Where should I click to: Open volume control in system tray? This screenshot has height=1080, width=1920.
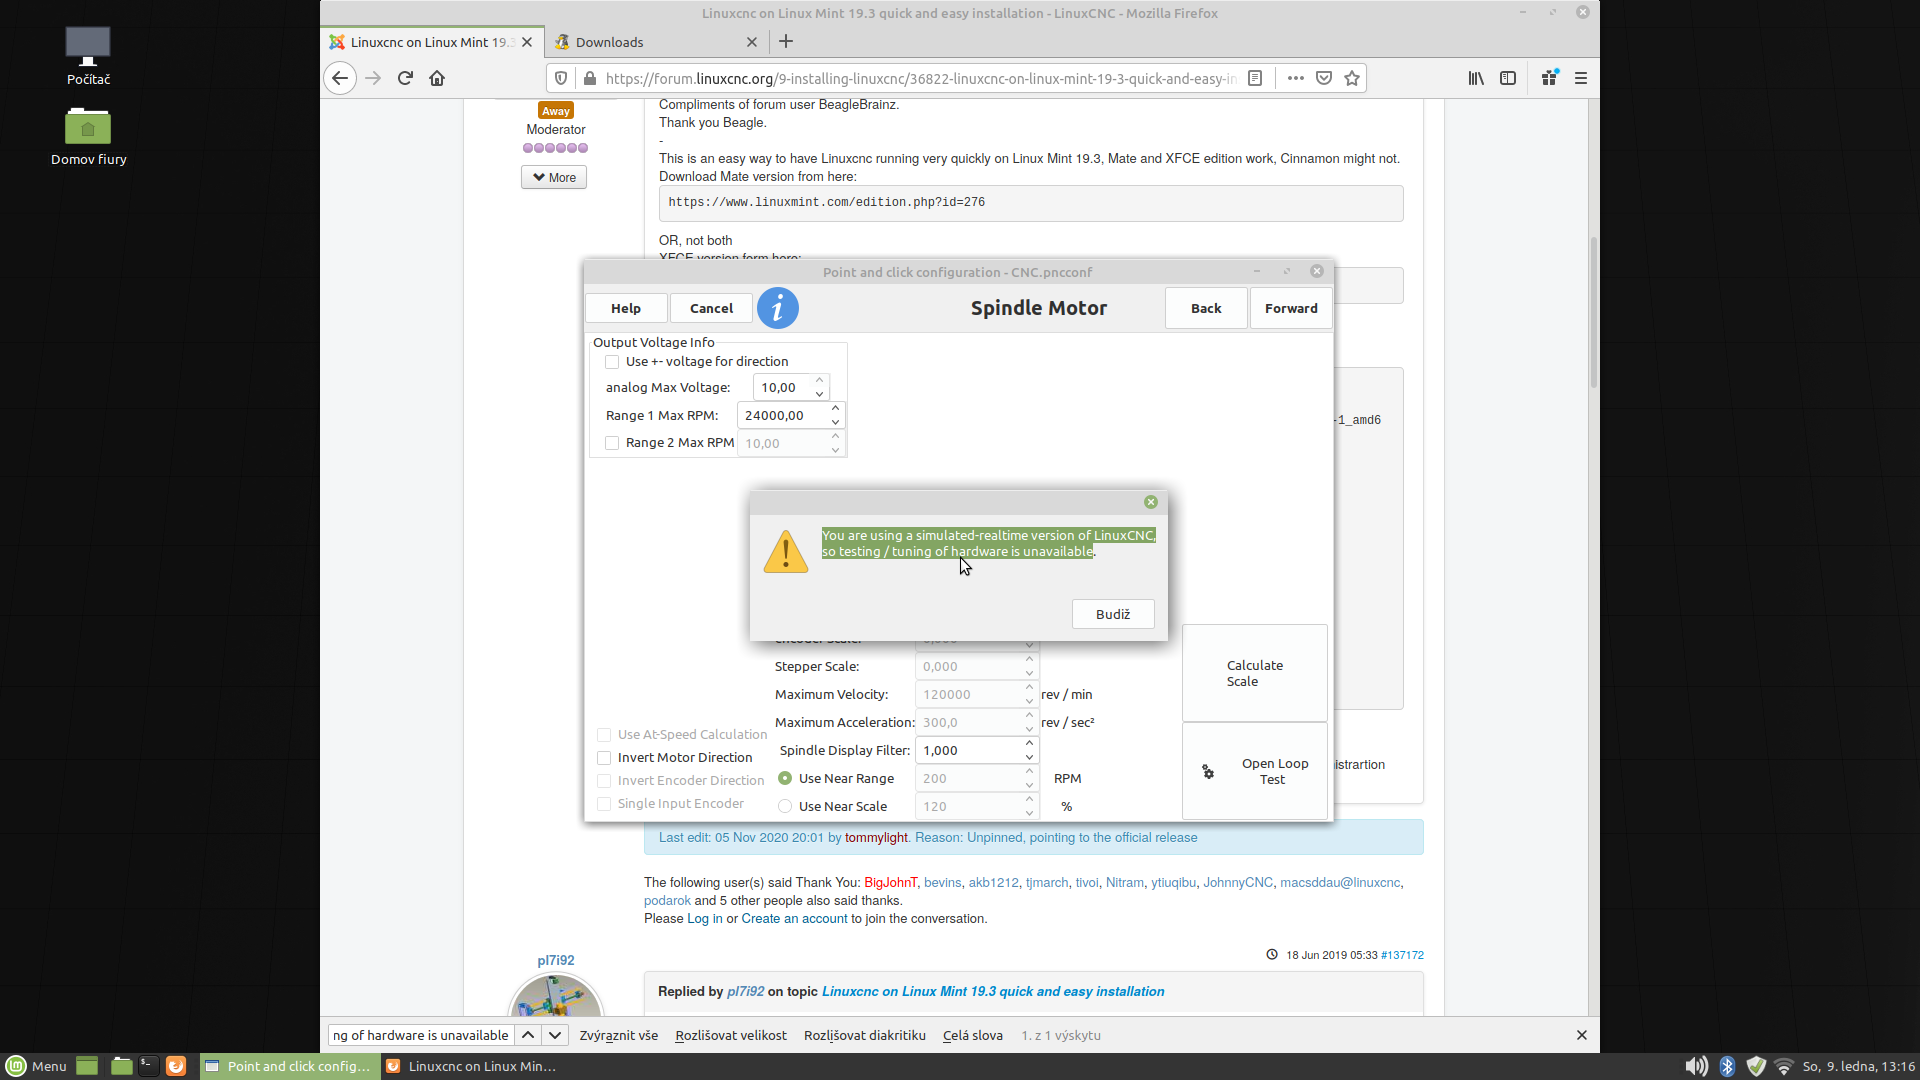pyautogui.click(x=1696, y=1066)
